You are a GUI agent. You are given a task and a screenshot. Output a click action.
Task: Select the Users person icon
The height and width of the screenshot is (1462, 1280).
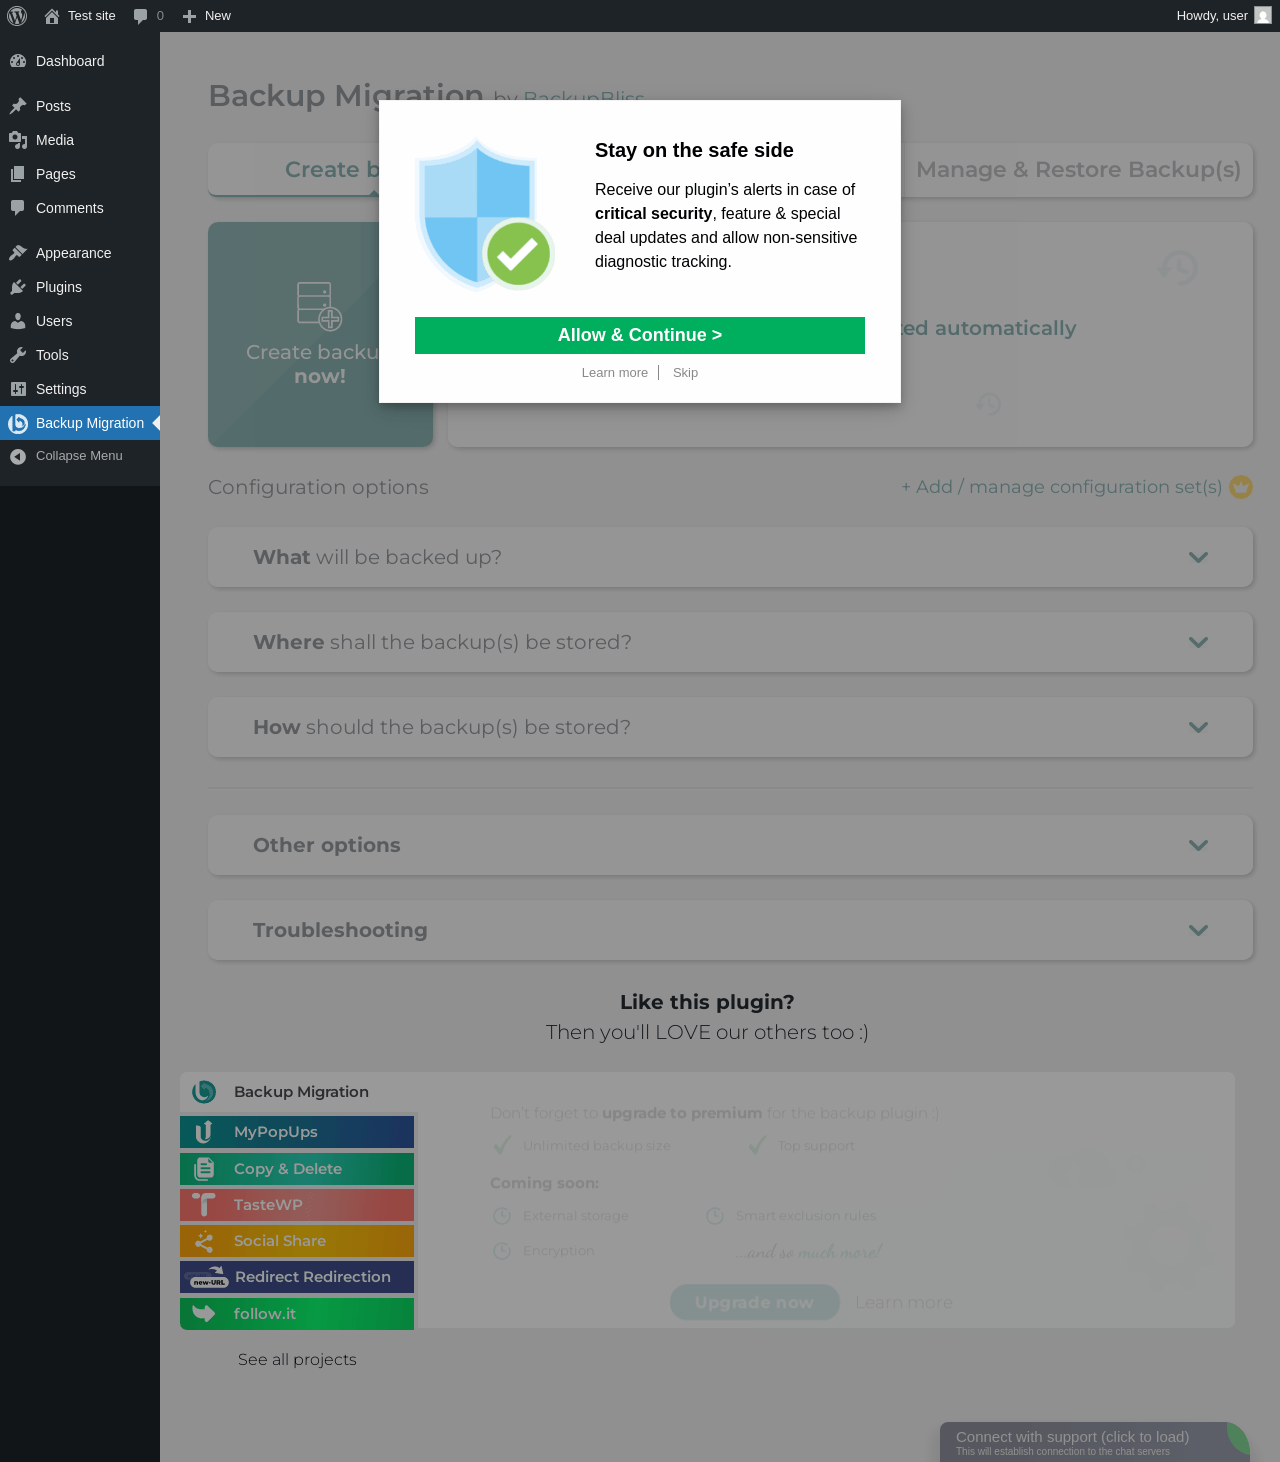pyautogui.click(x=18, y=321)
